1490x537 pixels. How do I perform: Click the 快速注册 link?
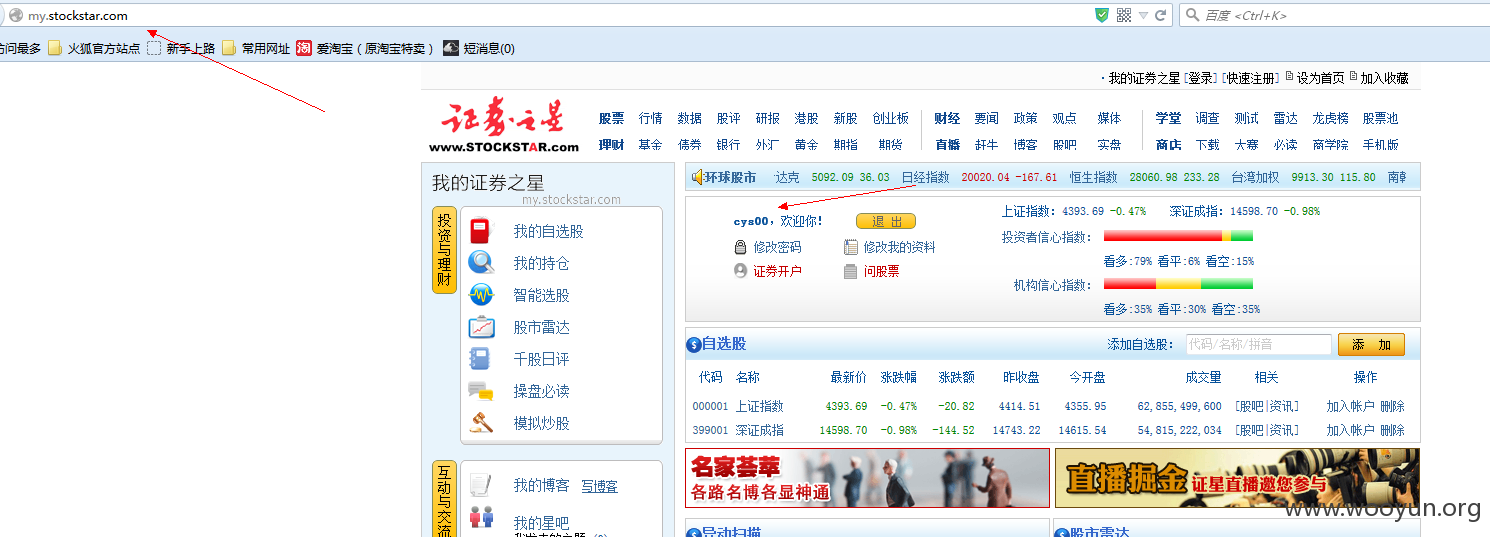point(1251,78)
